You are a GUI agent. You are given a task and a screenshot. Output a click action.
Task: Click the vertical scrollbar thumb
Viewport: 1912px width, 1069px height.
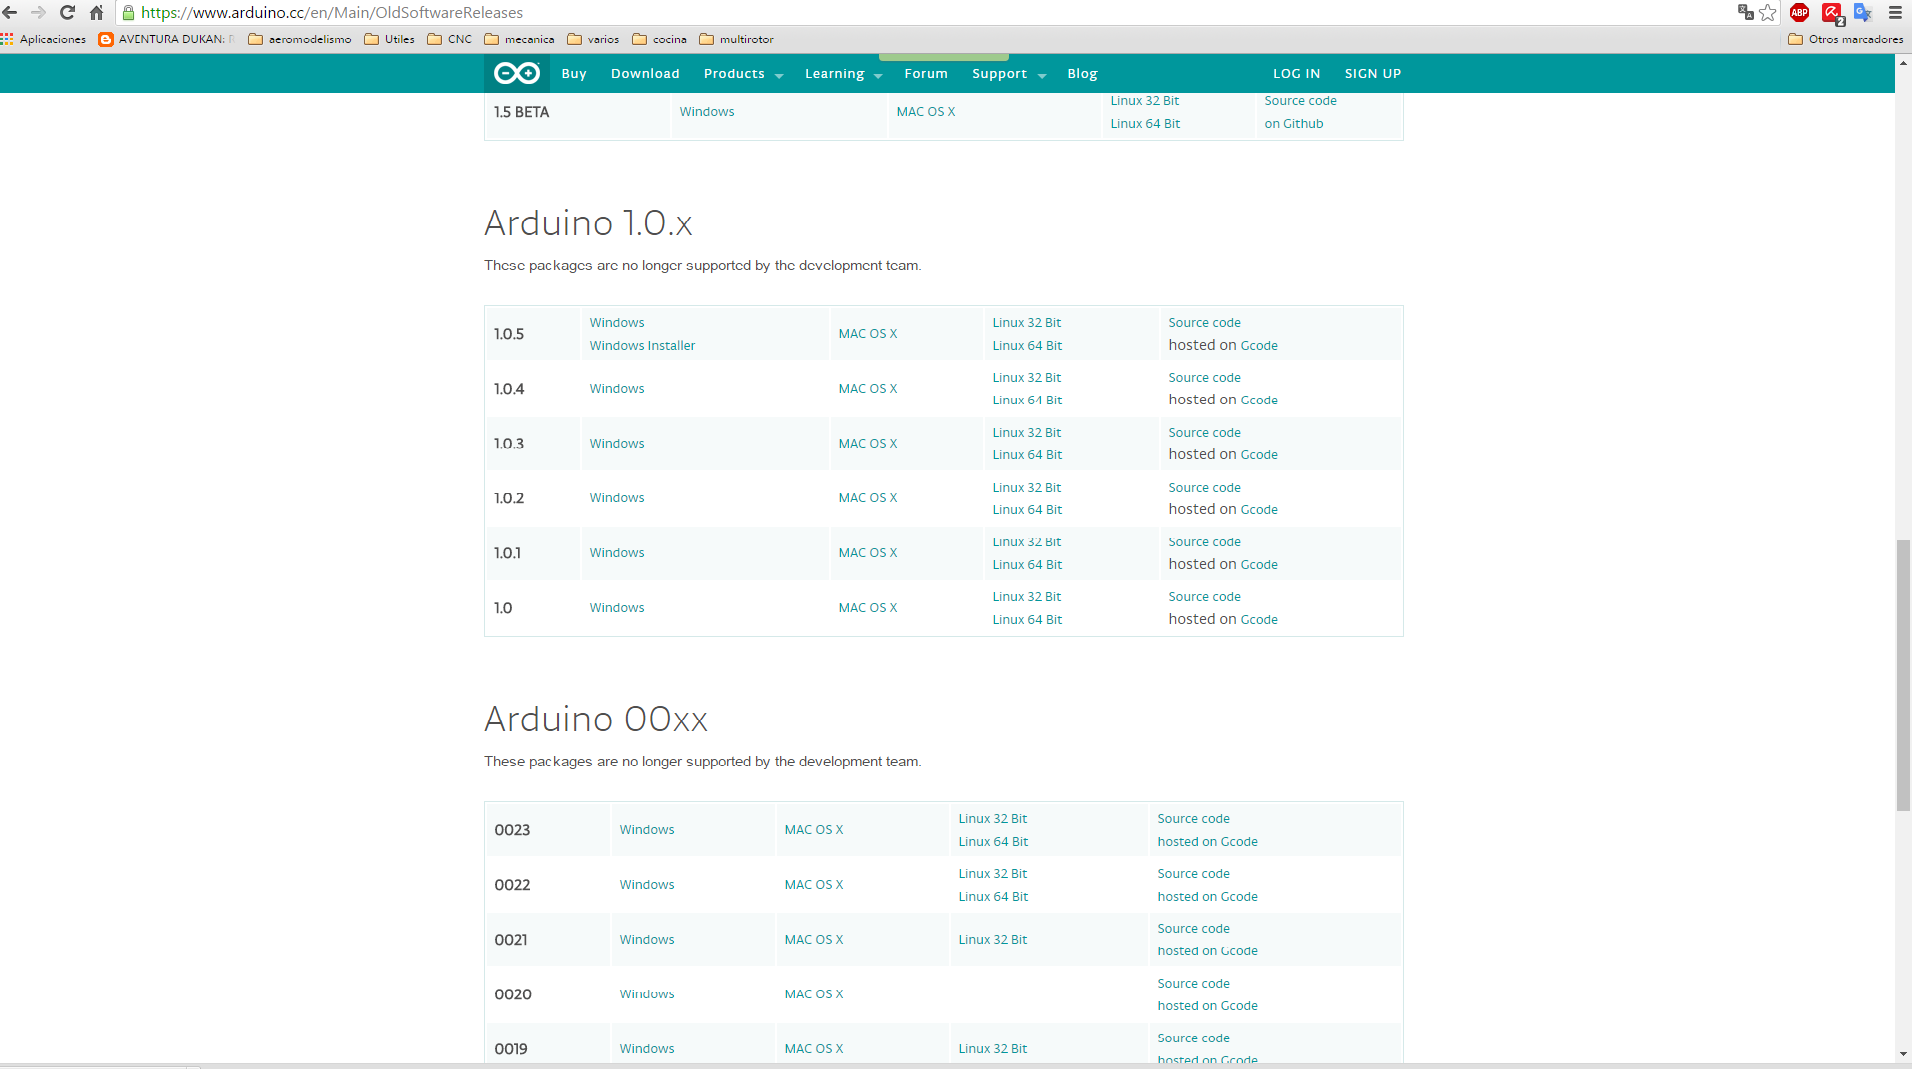1903,675
